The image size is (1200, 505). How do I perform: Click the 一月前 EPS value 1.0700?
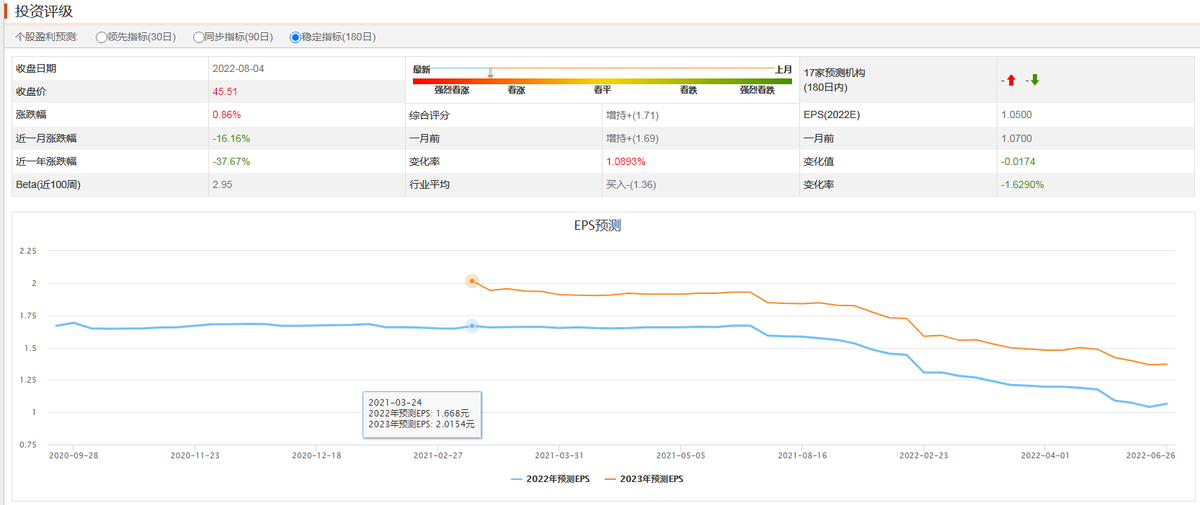click(x=1016, y=138)
